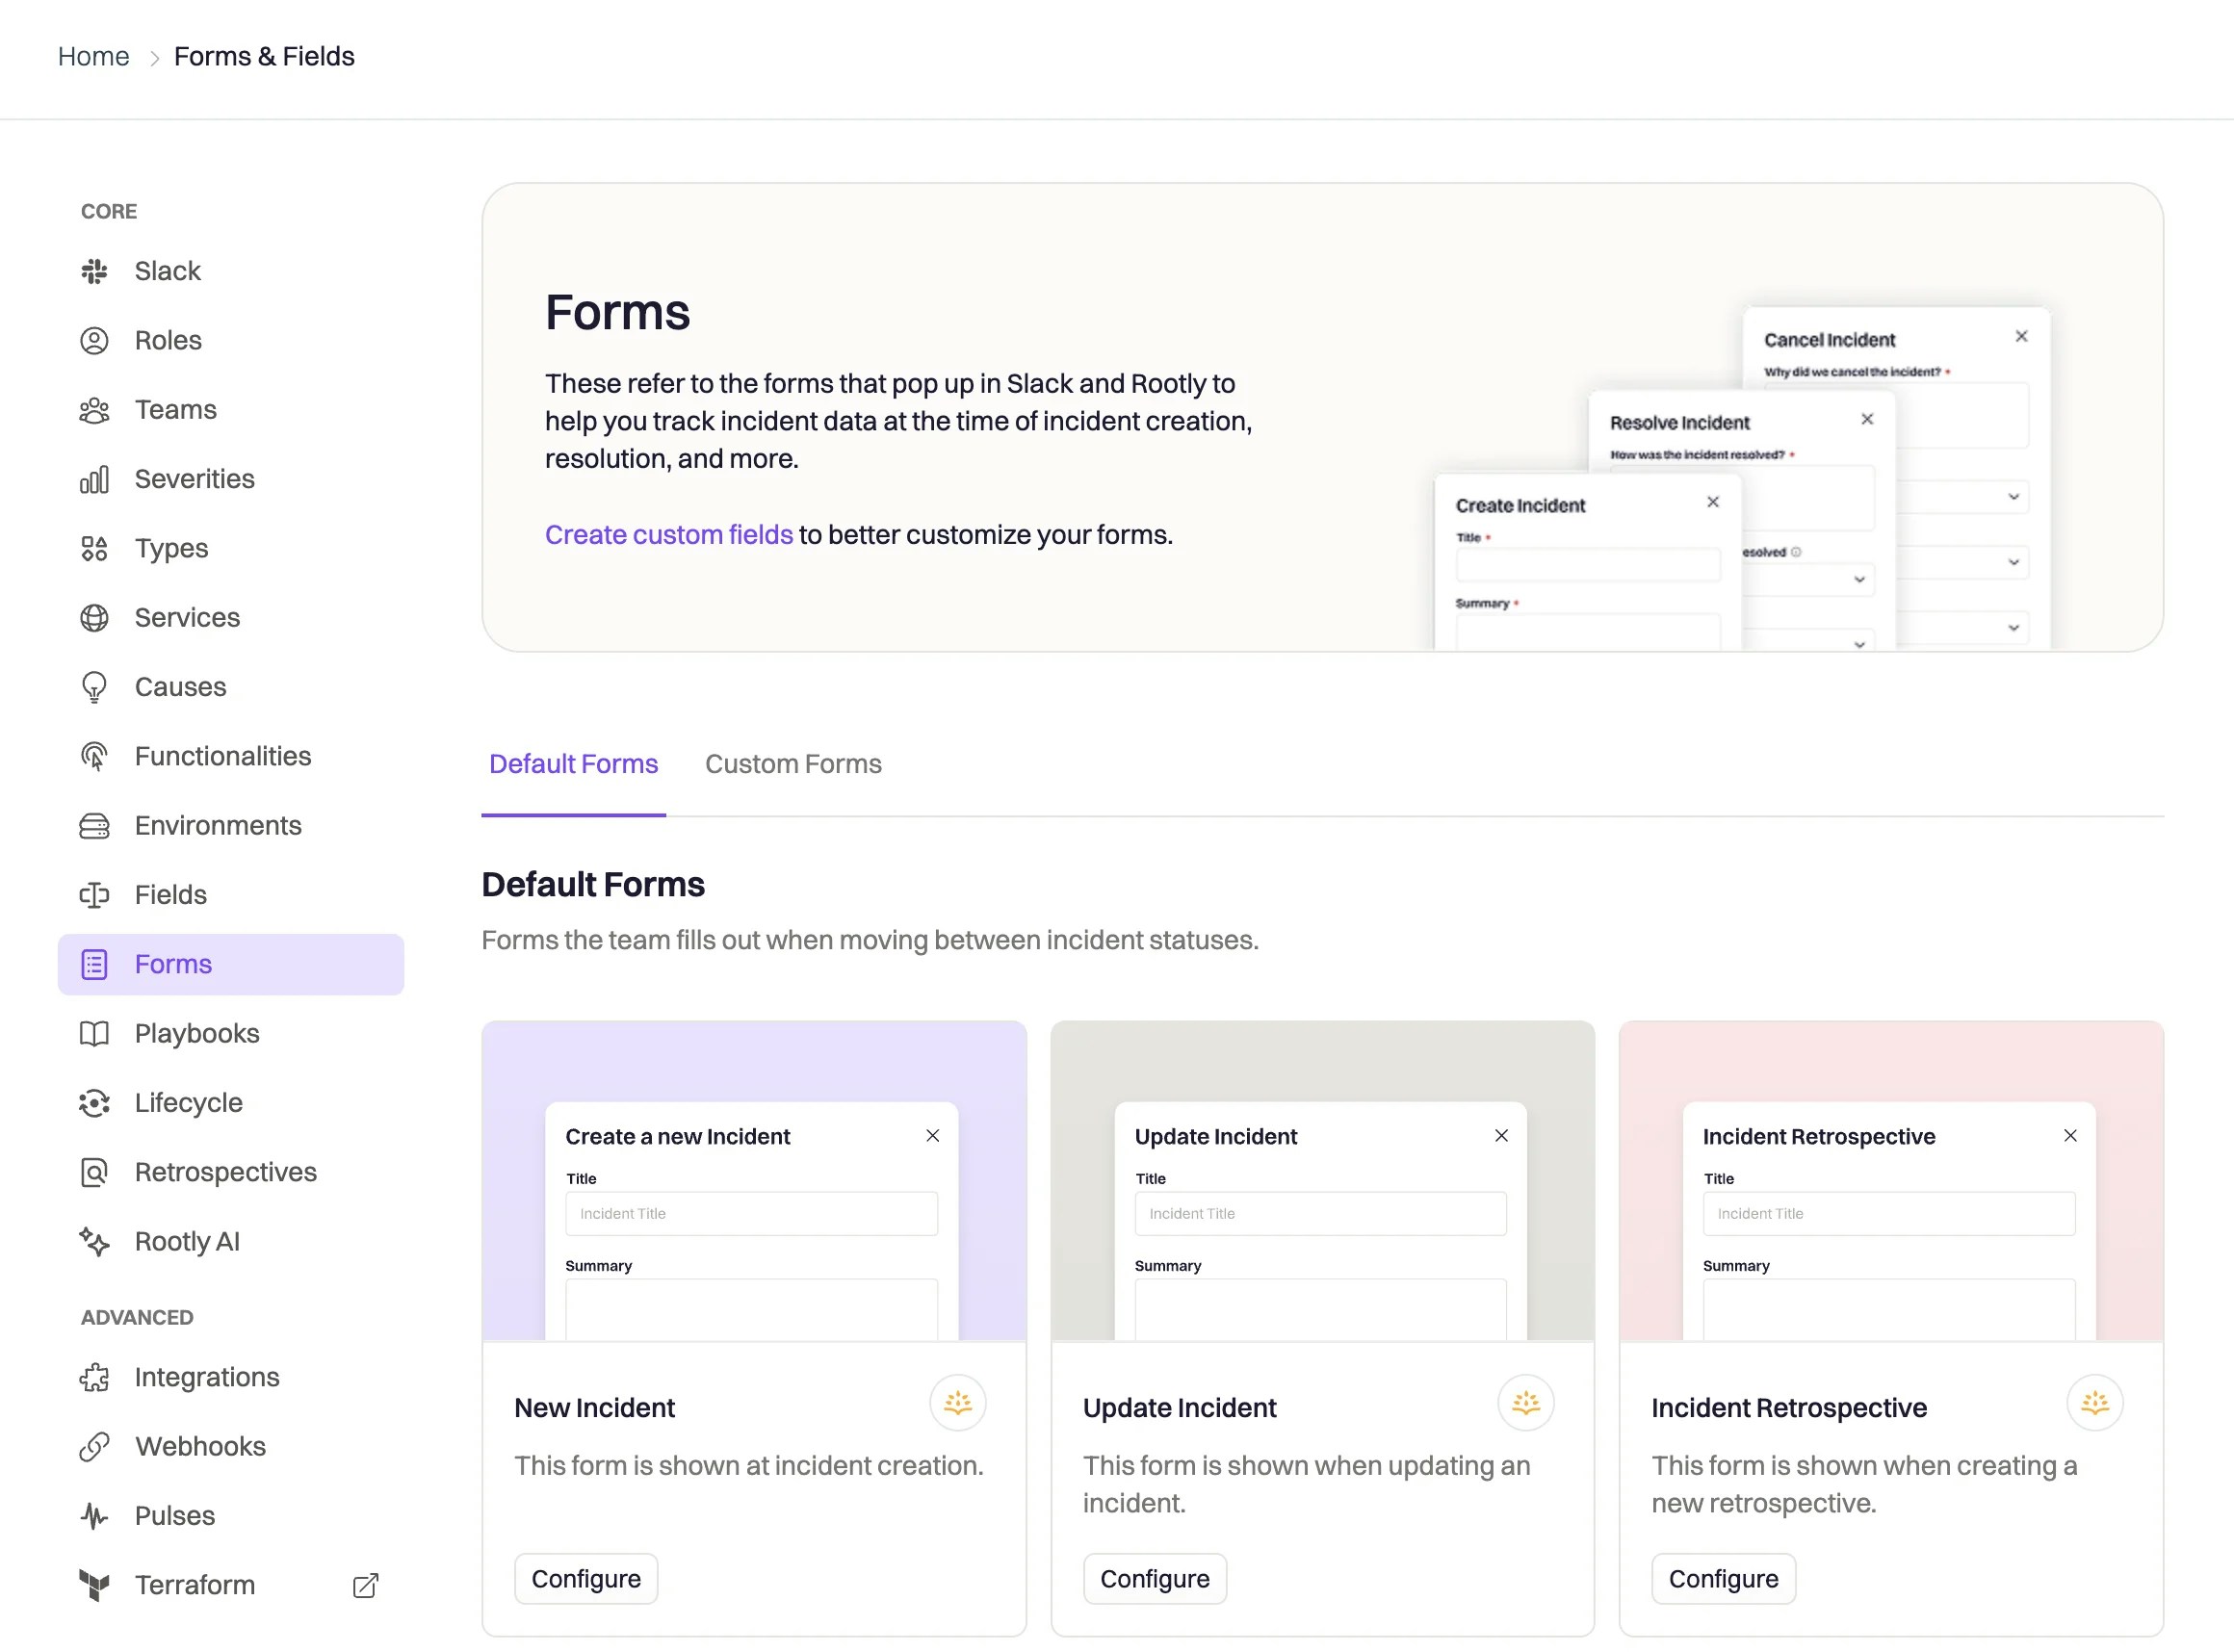
Task: Configure the Update Incident form
Action: click(x=1155, y=1580)
